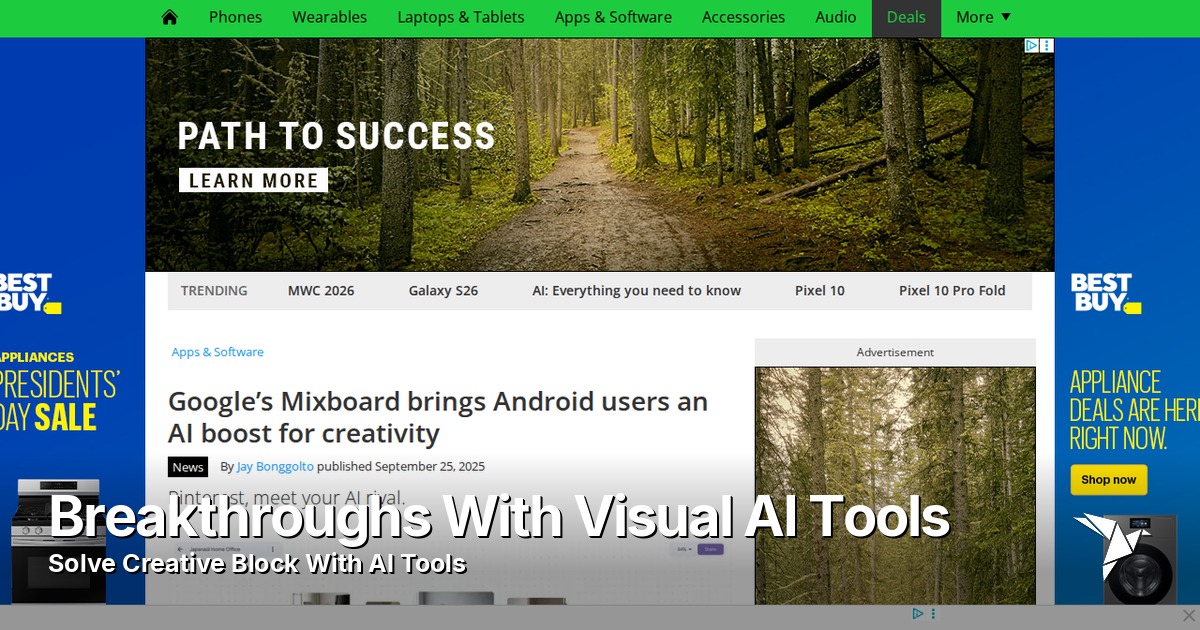Click the forest sidebar advertisement image
The height and width of the screenshot is (630, 1200).
coord(895,485)
